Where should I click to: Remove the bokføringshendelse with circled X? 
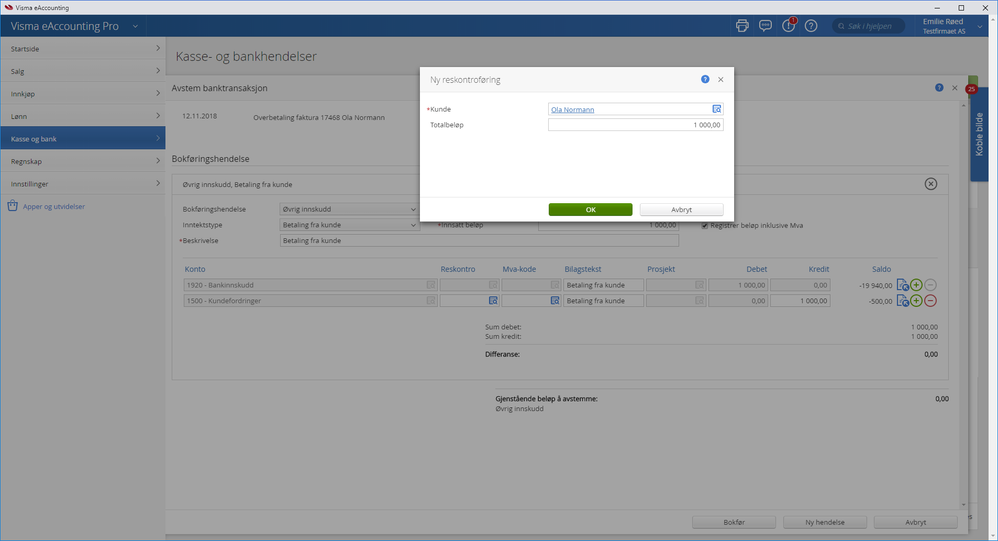931,184
